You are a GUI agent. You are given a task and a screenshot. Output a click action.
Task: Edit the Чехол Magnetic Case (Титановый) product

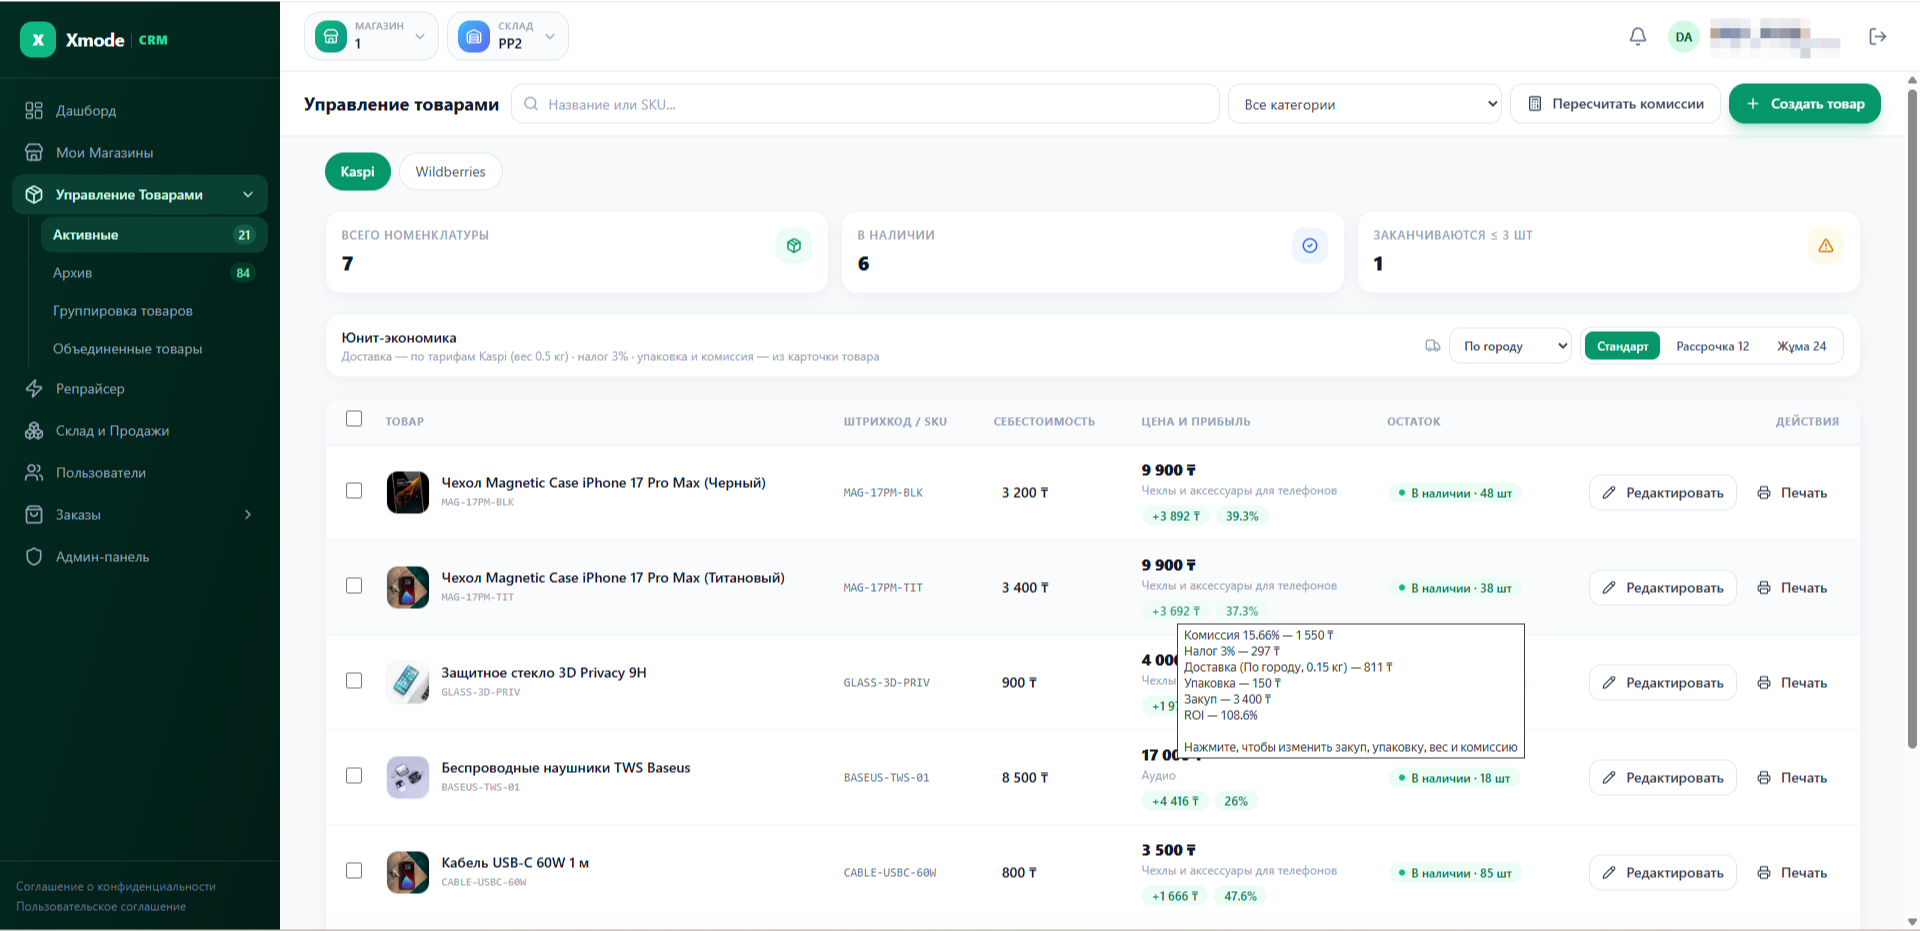tap(1663, 588)
